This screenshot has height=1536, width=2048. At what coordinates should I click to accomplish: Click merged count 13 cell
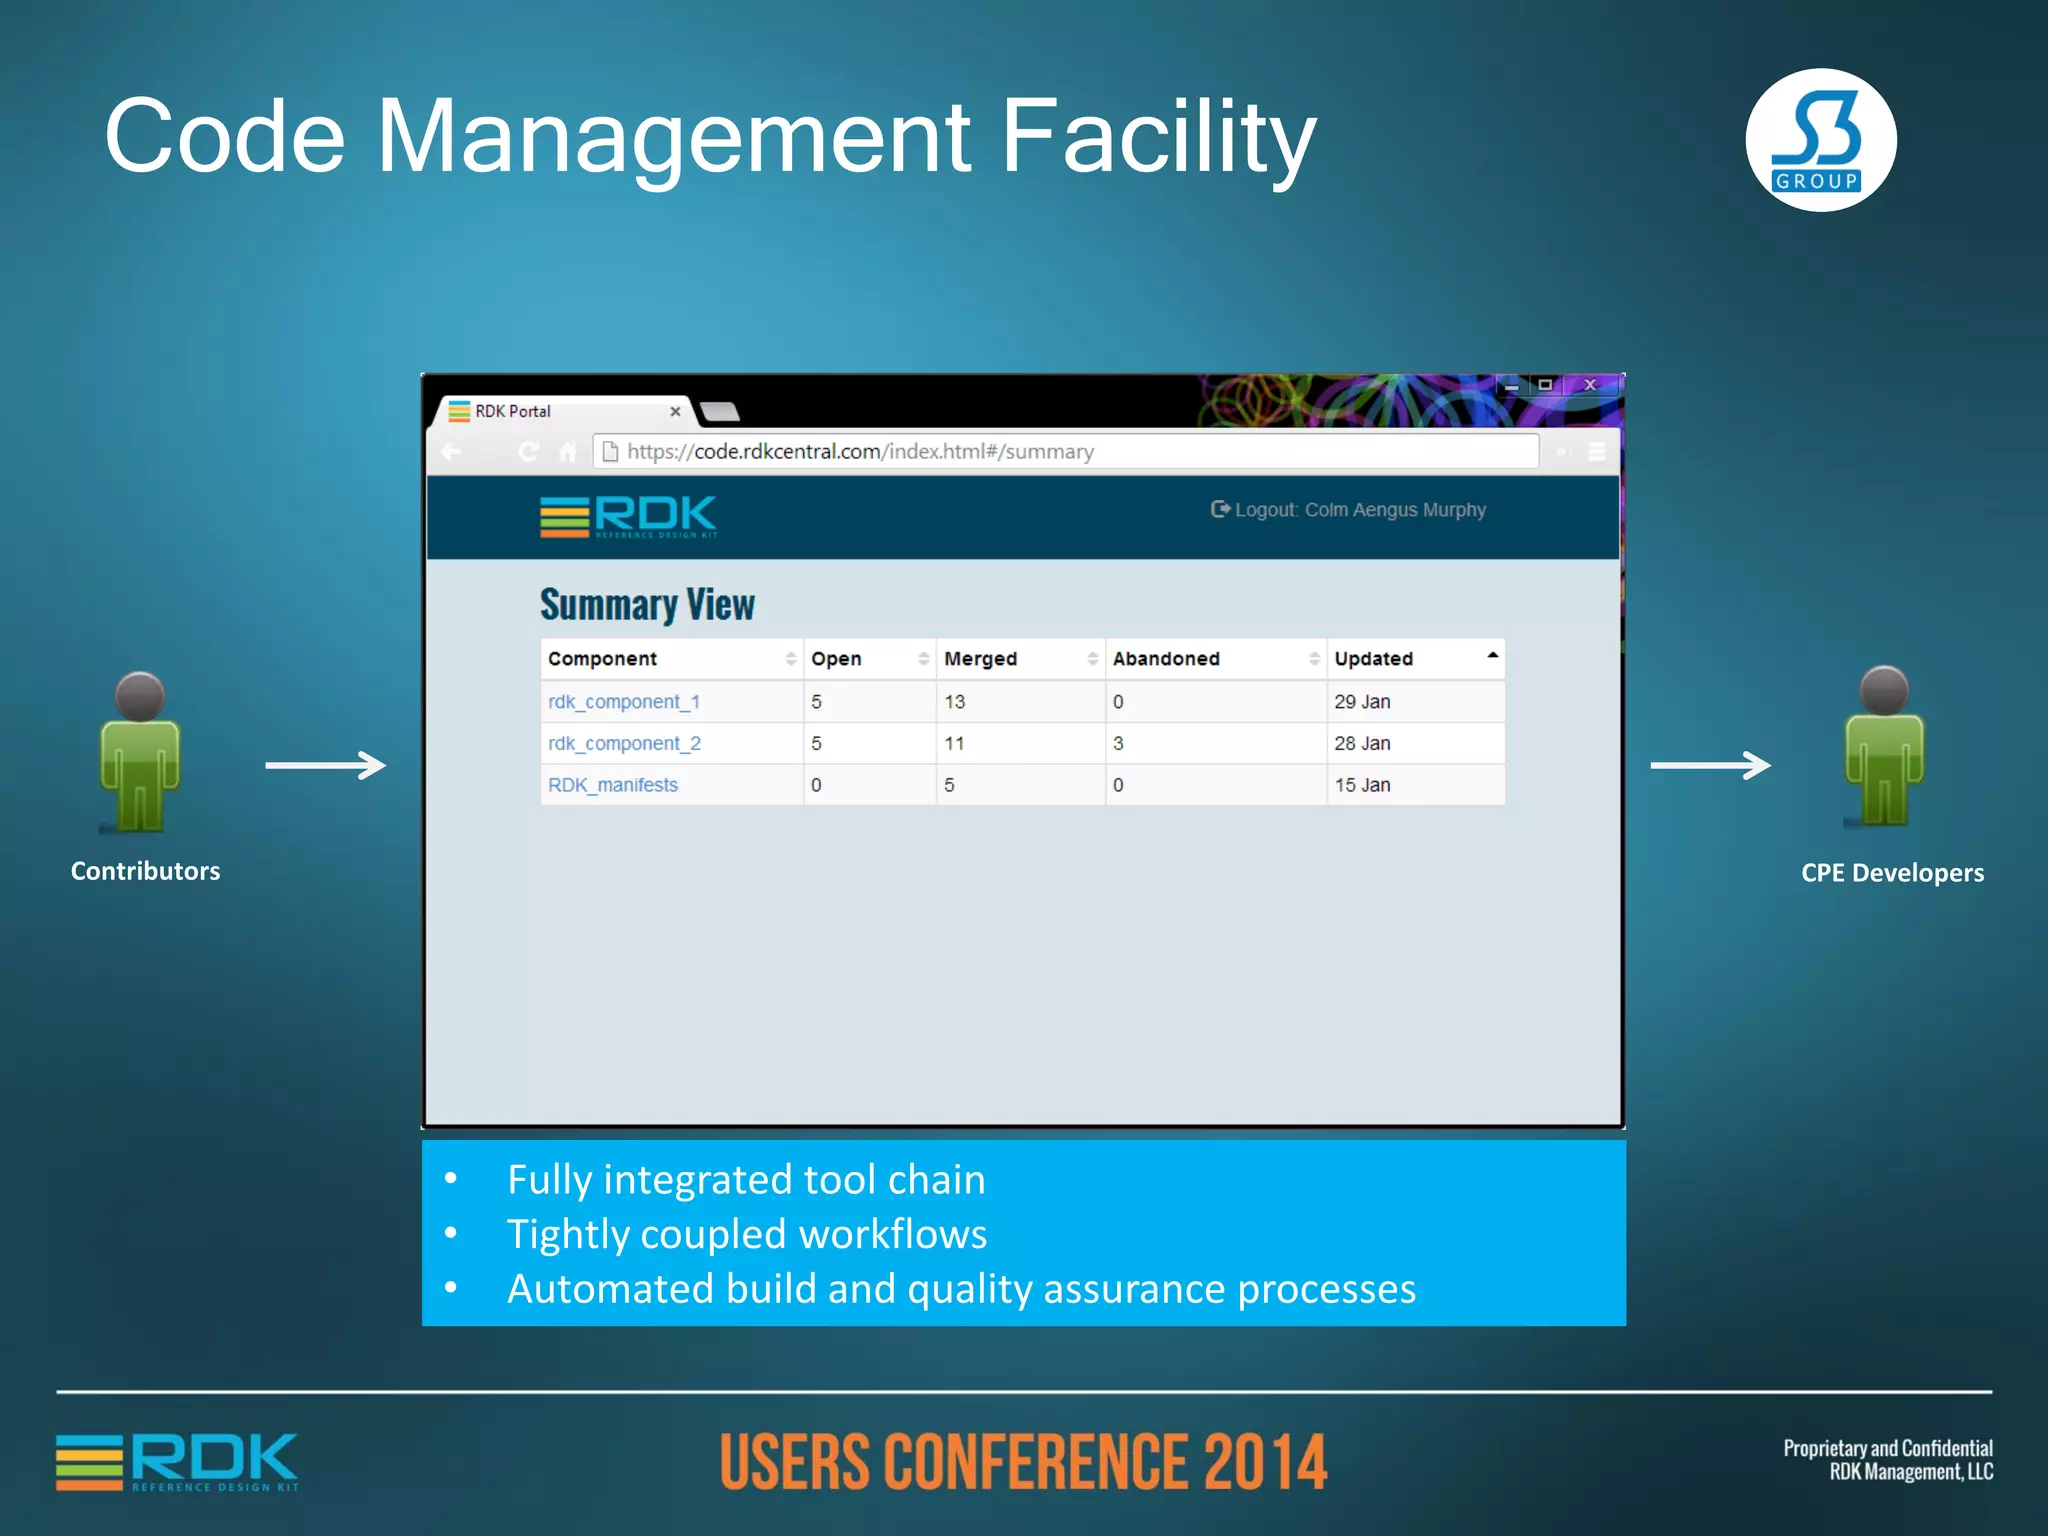tap(1021, 702)
